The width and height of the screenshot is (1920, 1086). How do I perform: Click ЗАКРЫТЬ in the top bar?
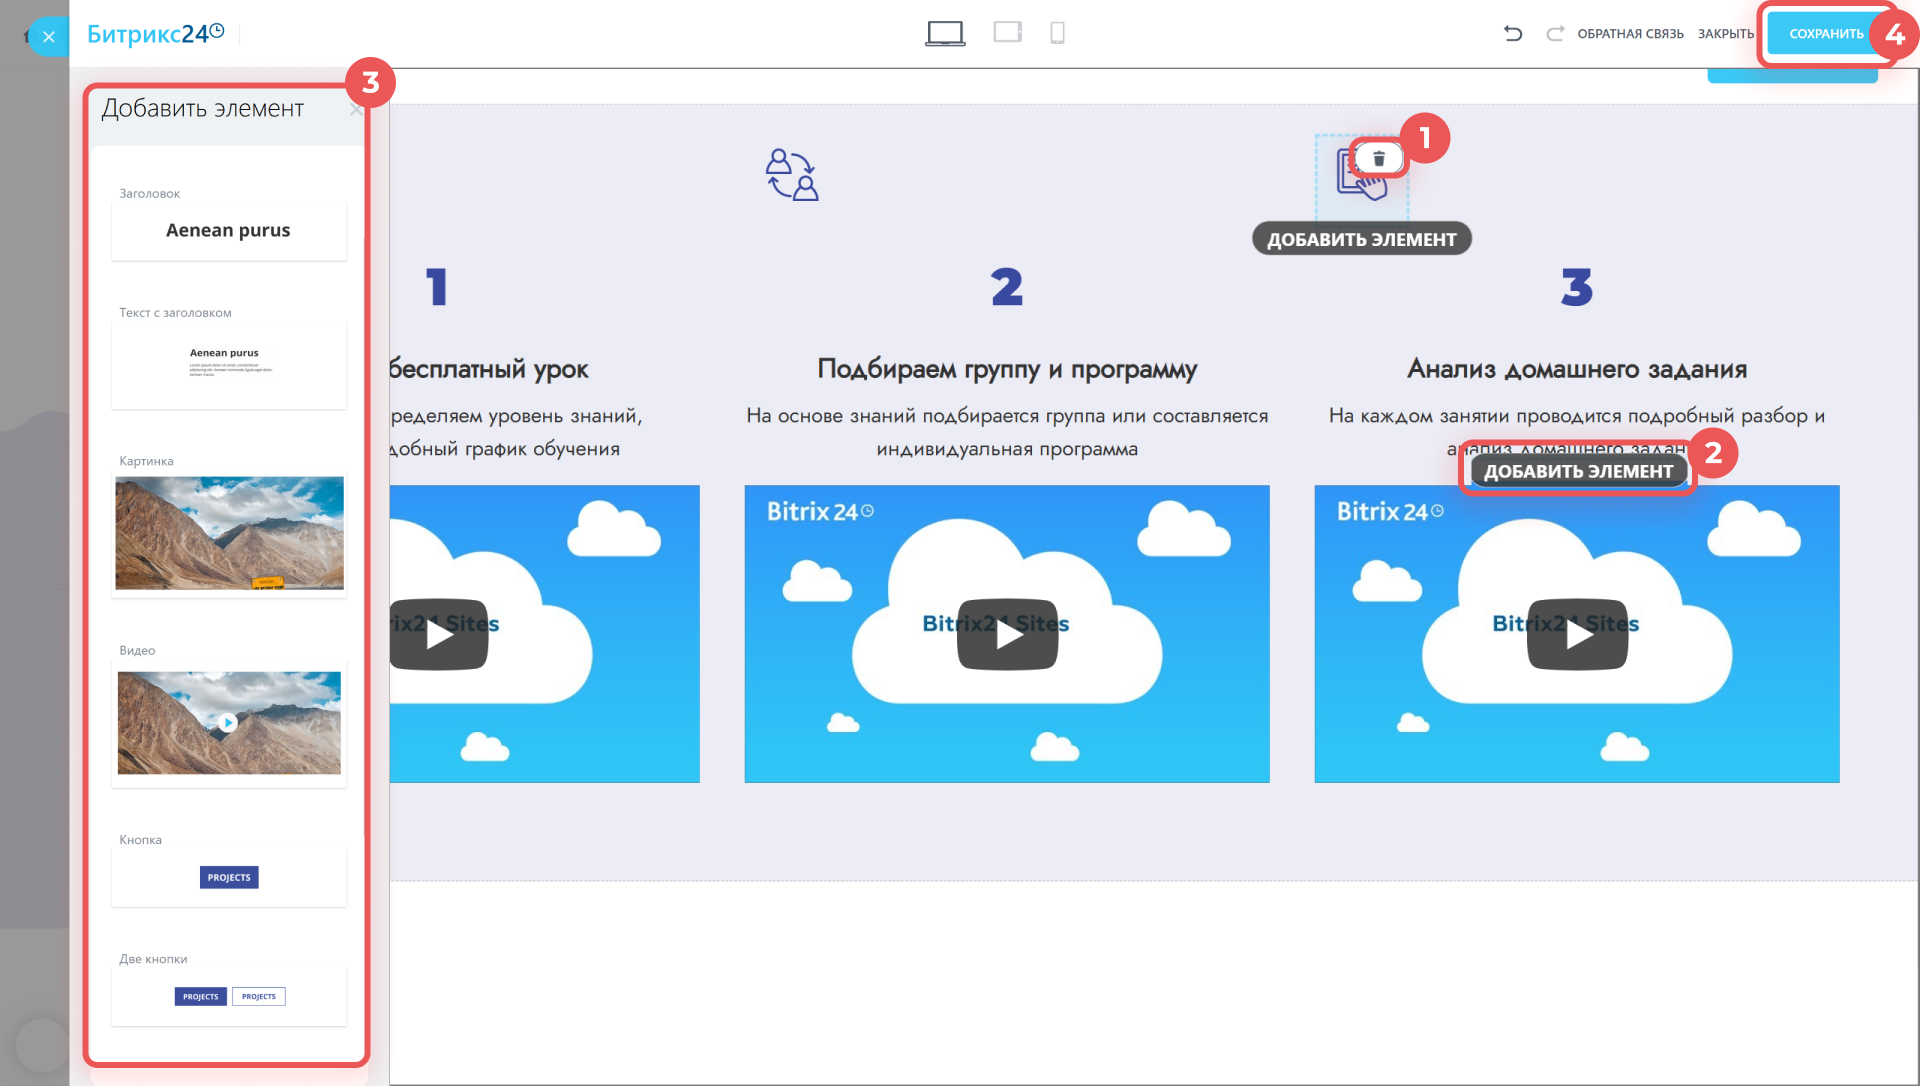point(1725,34)
